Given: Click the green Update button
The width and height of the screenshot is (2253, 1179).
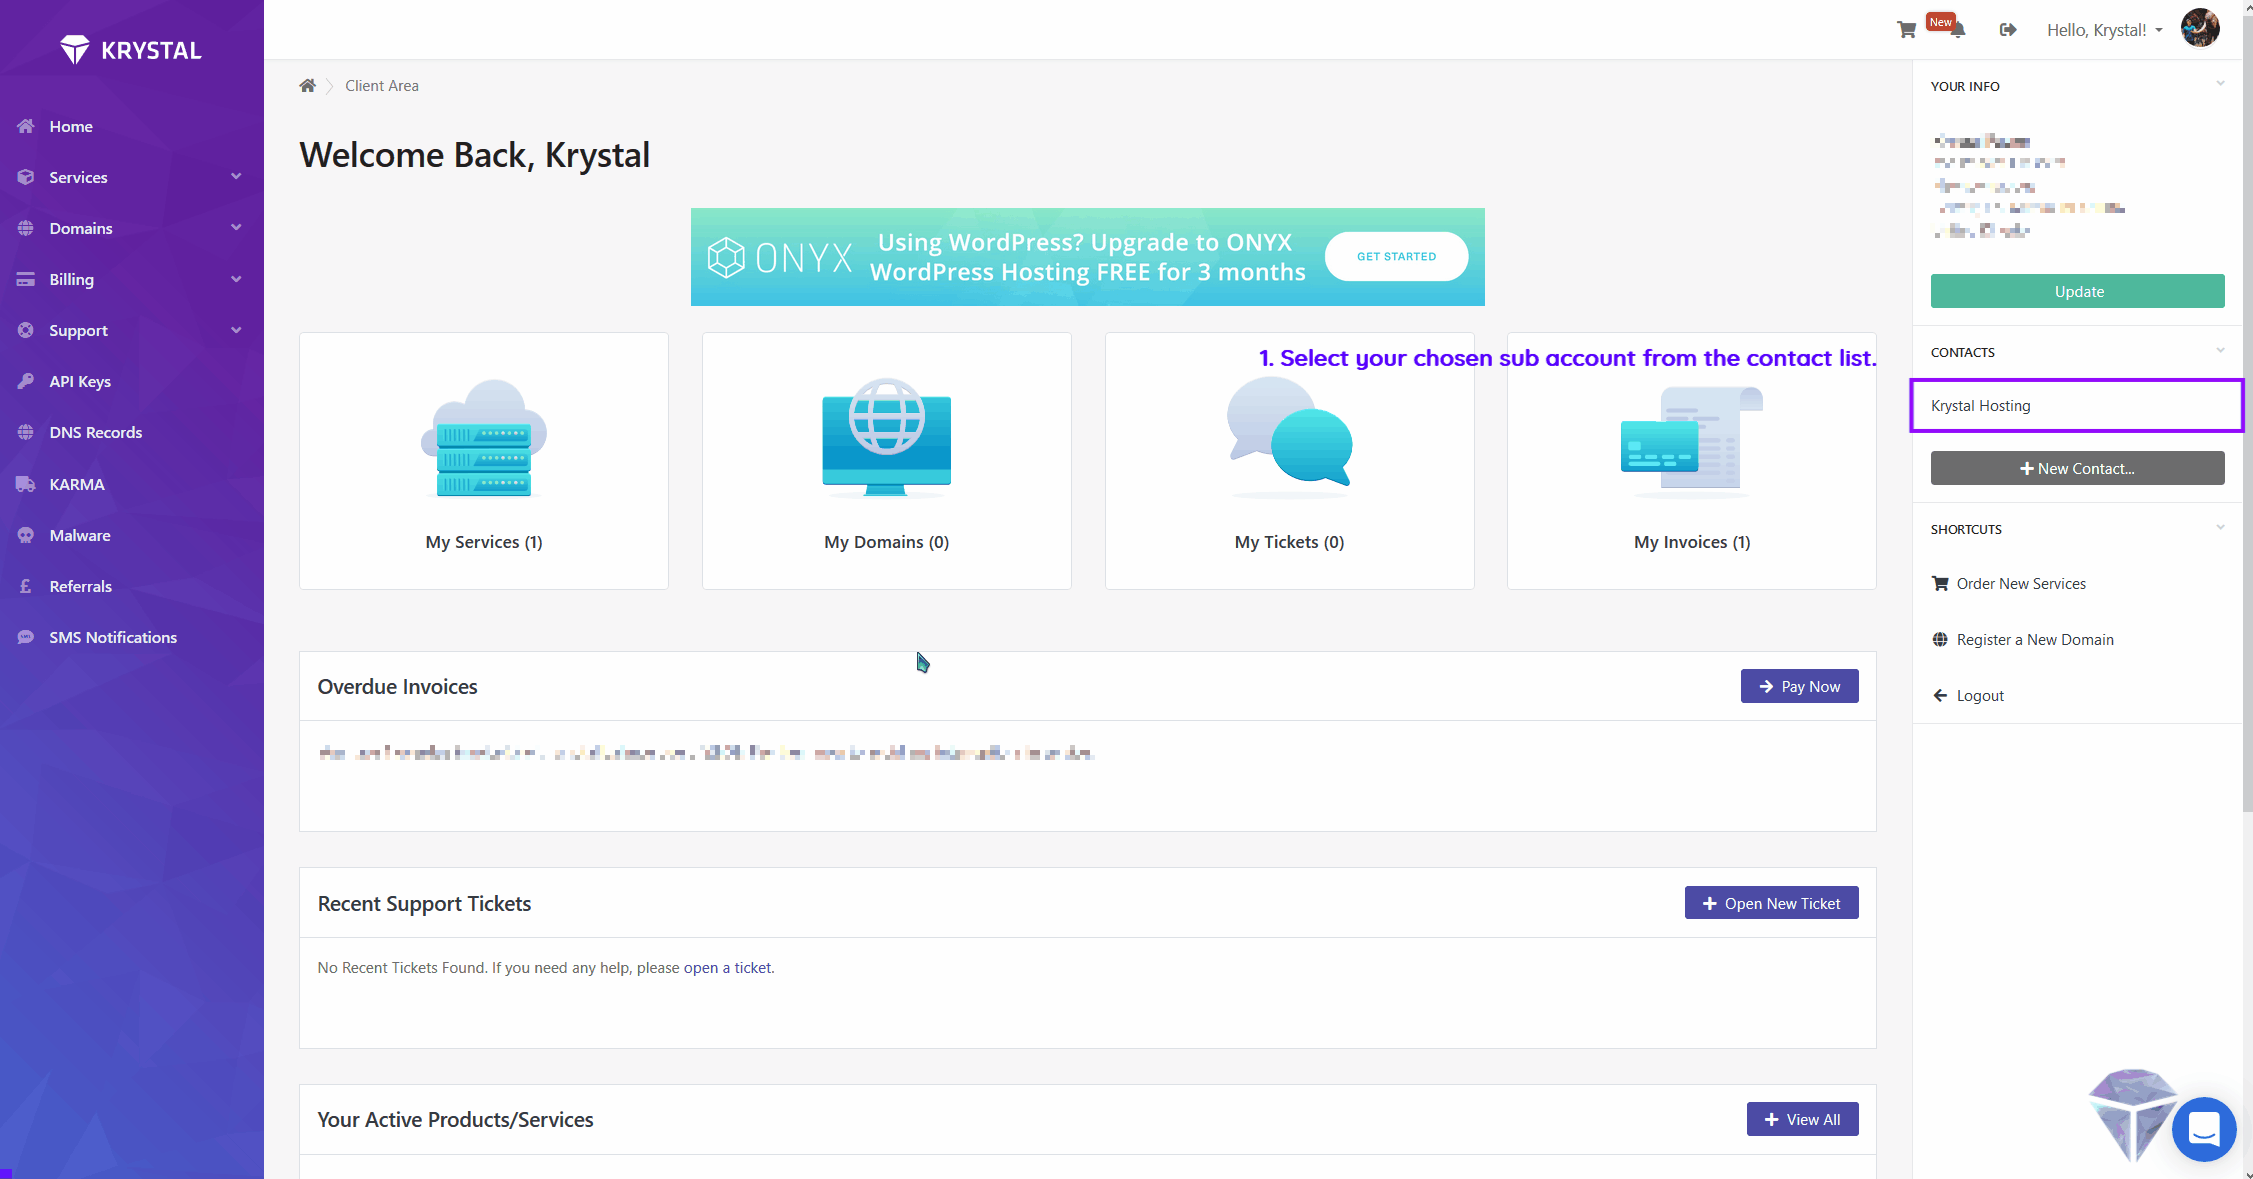Looking at the screenshot, I should point(2077,291).
